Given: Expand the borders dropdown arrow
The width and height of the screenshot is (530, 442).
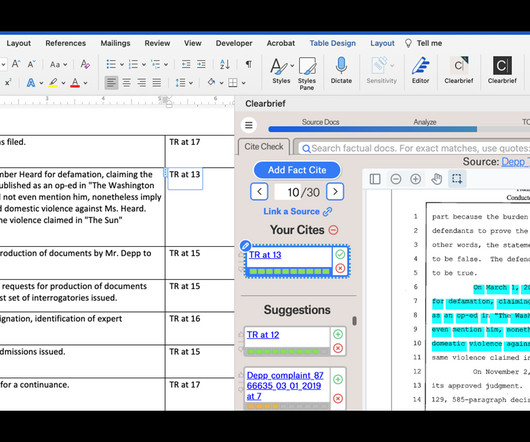Looking at the screenshot, I should (243, 83).
